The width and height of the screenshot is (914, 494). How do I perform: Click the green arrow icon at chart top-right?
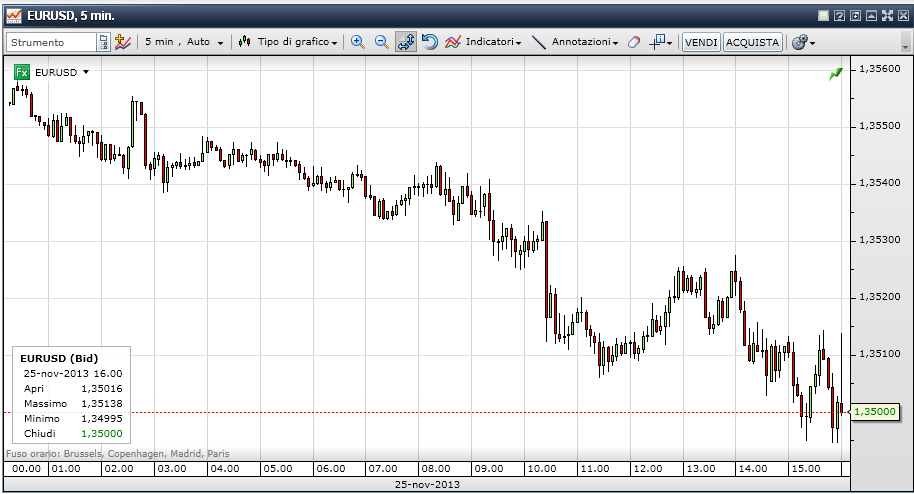pos(835,74)
